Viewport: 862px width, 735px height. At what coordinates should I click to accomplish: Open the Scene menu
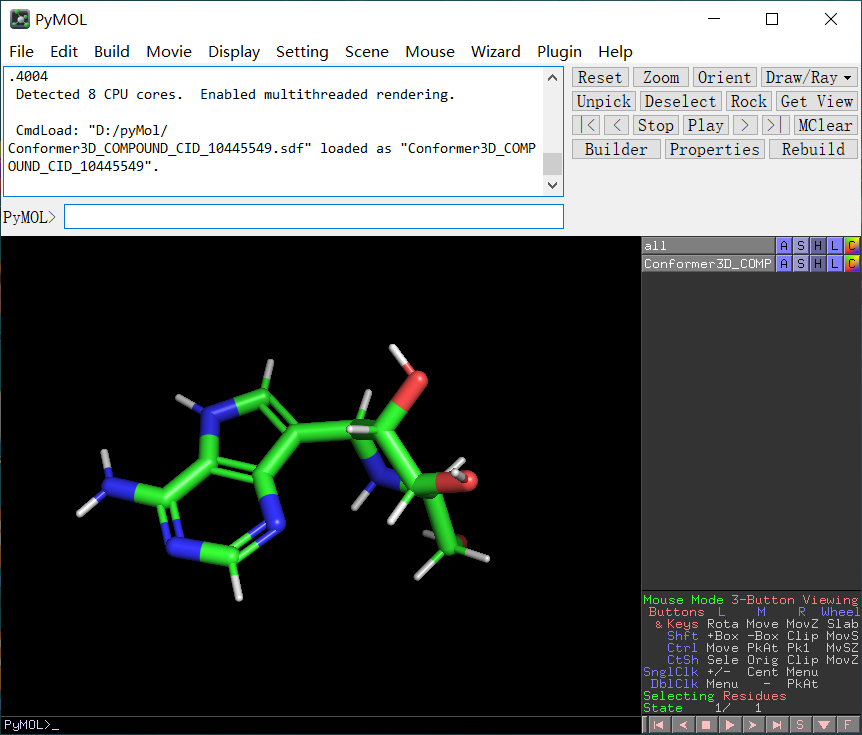tap(367, 52)
